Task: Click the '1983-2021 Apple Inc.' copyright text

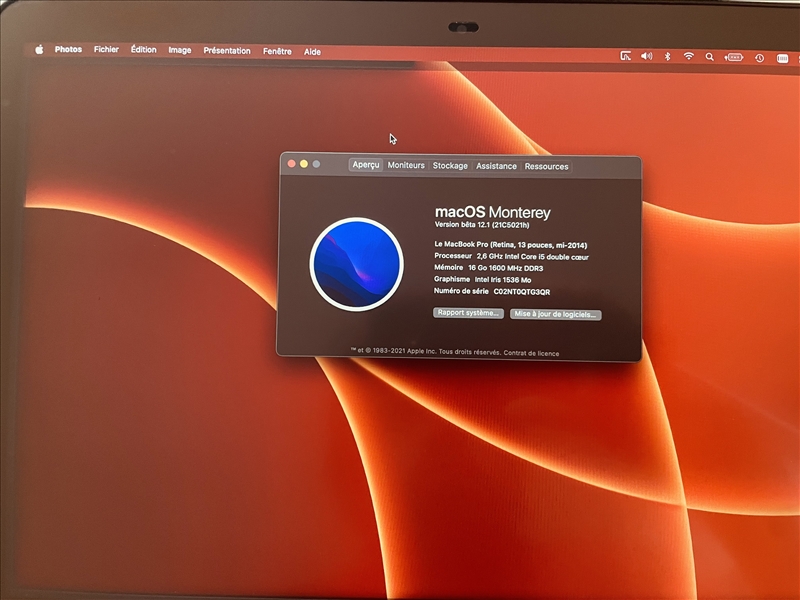Action: click(x=405, y=351)
